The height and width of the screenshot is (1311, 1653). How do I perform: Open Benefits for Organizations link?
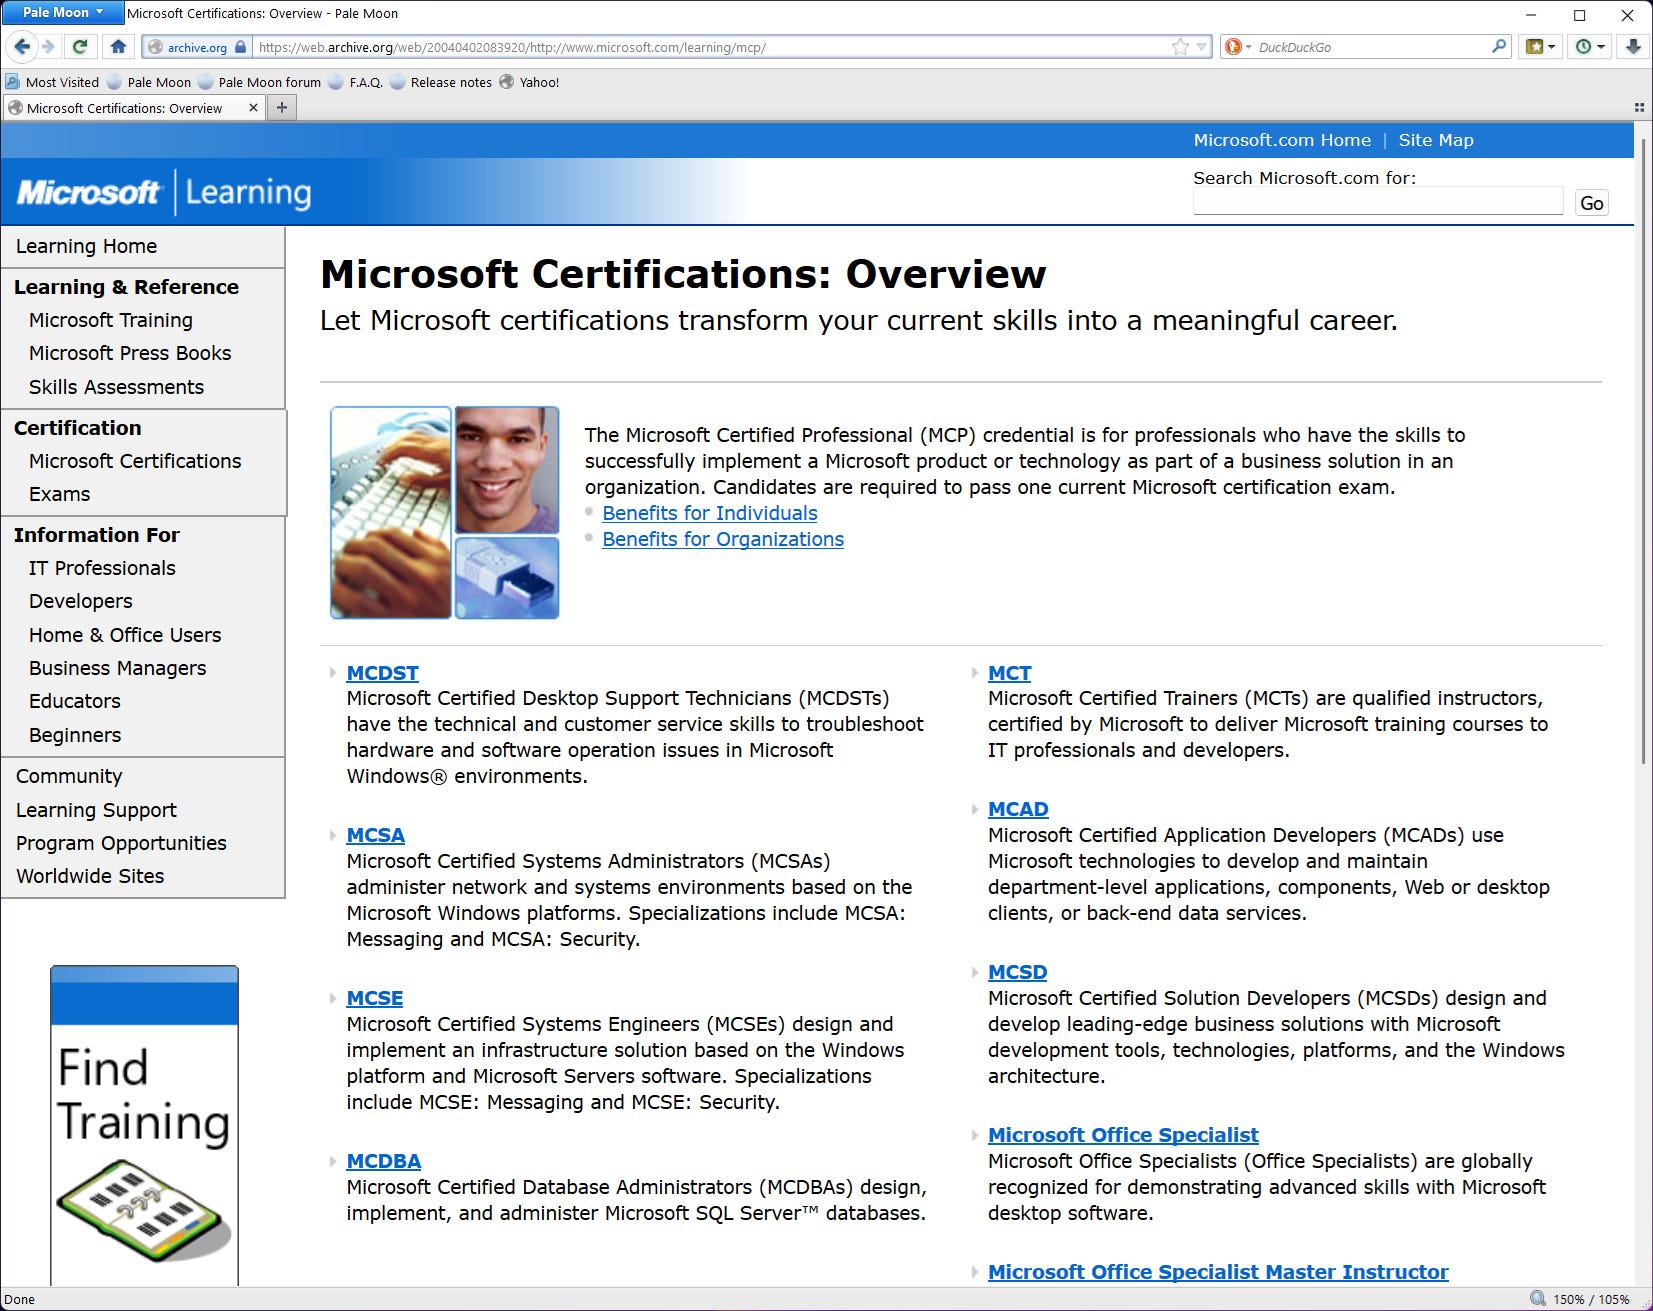[x=723, y=539]
